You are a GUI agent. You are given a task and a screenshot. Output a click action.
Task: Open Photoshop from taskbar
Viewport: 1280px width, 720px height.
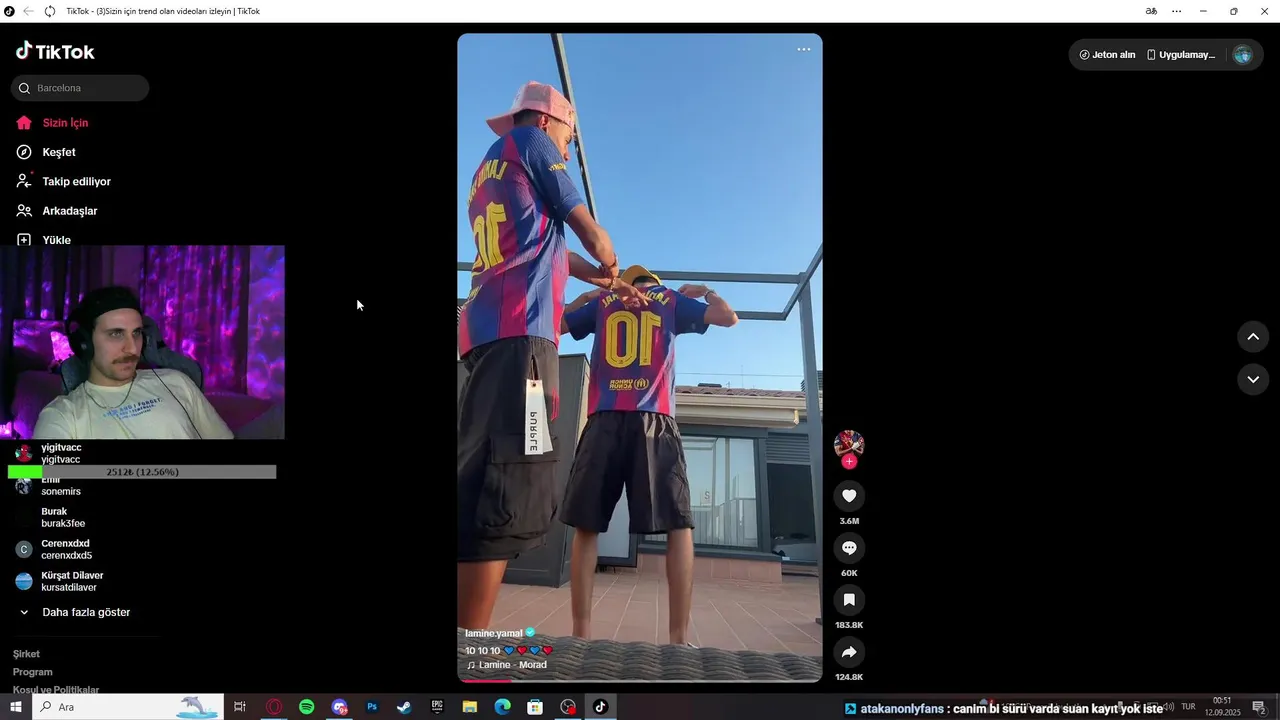pos(372,707)
